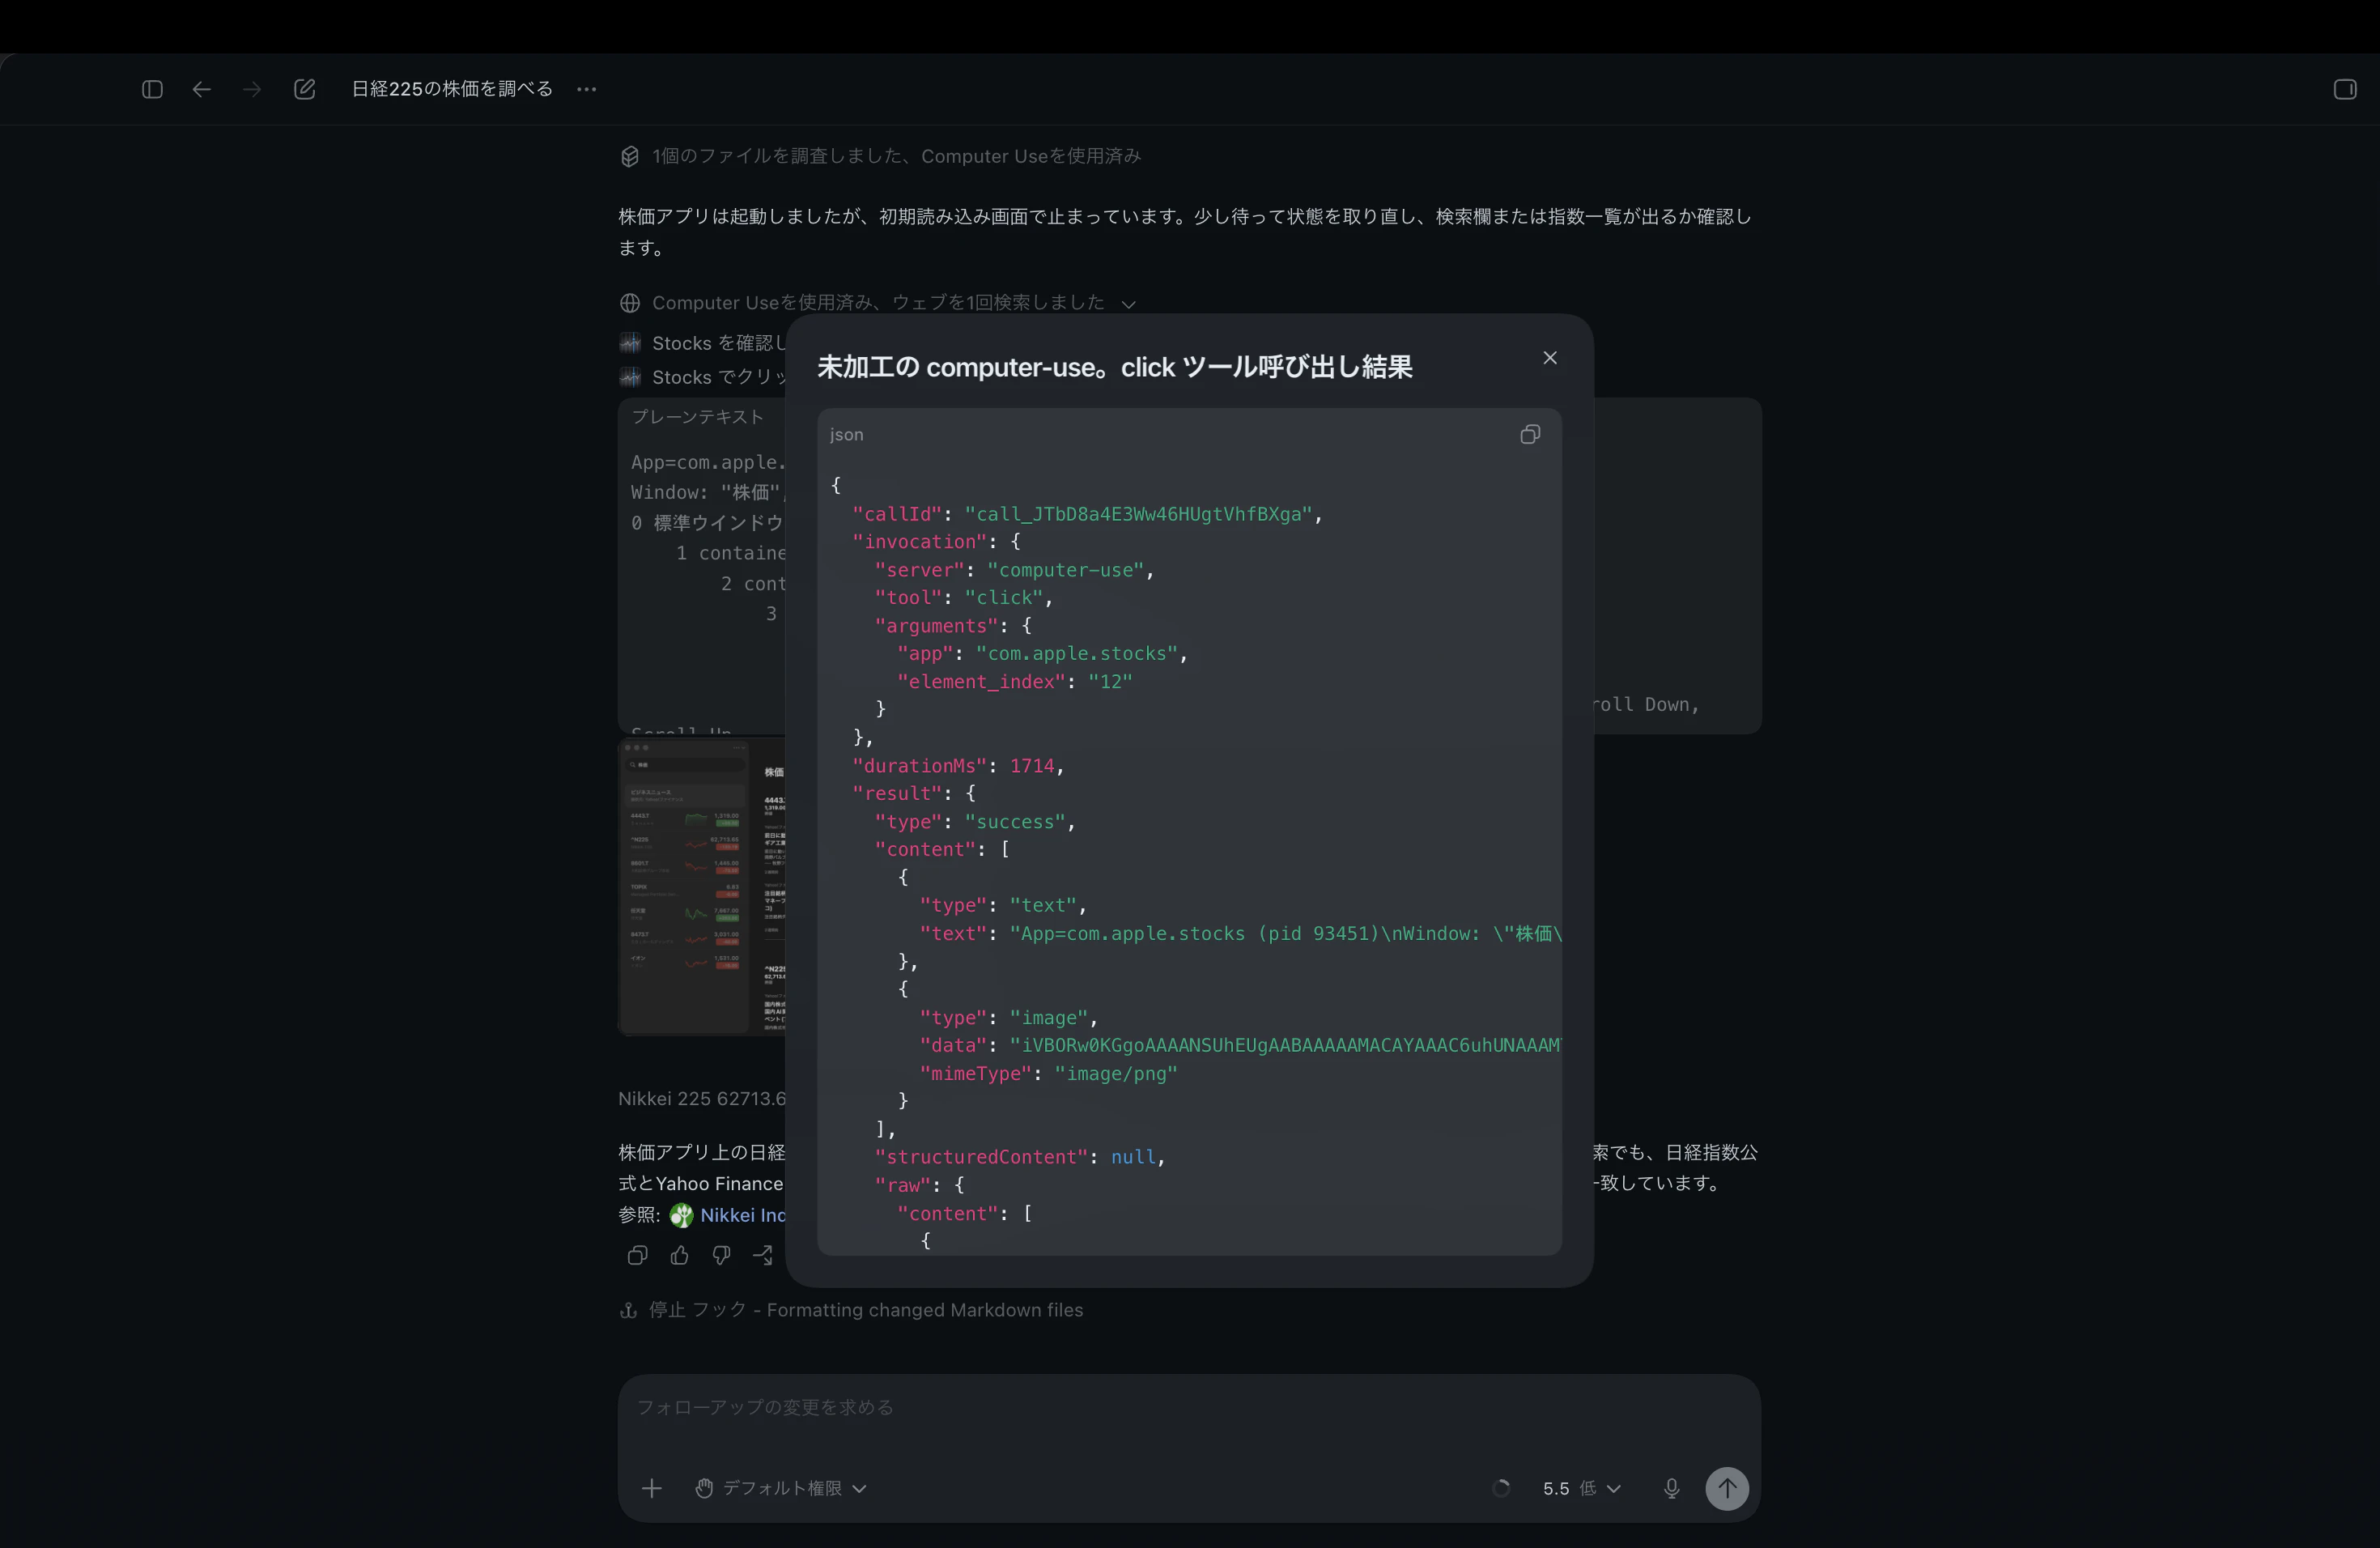Expand '1個のファイルを調査しました' activity summary

(x=880, y=156)
